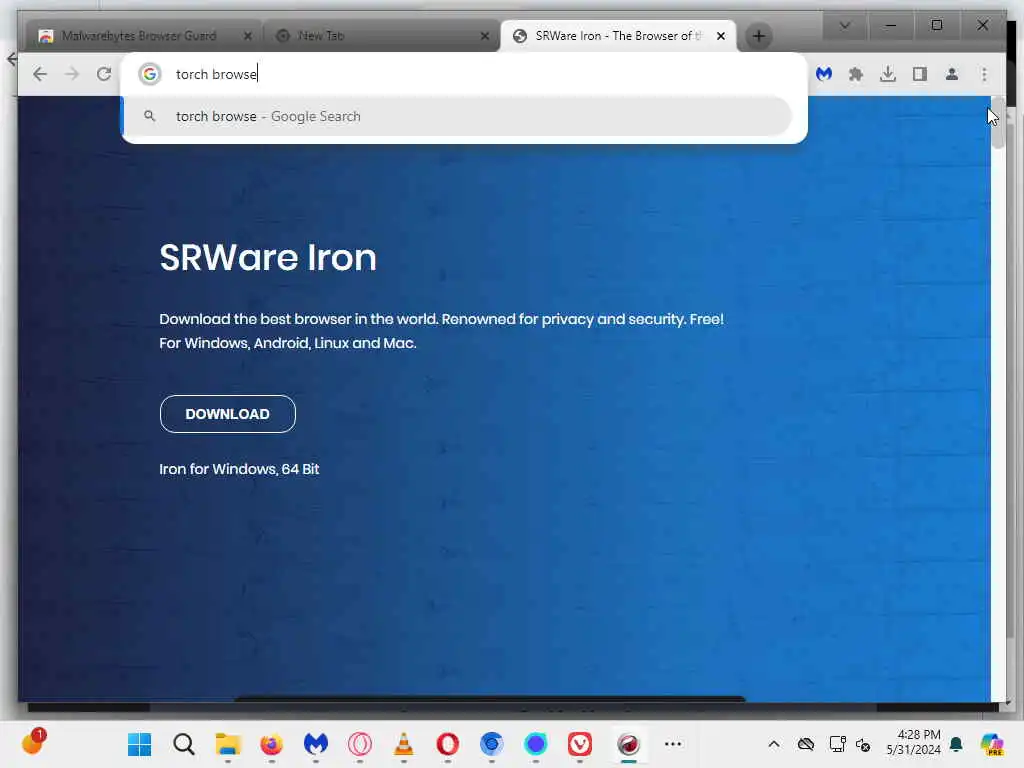Image resolution: width=1024 pixels, height=768 pixels.
Task: Select the SRWare Iron tab
Action: (x=617, y=36)
